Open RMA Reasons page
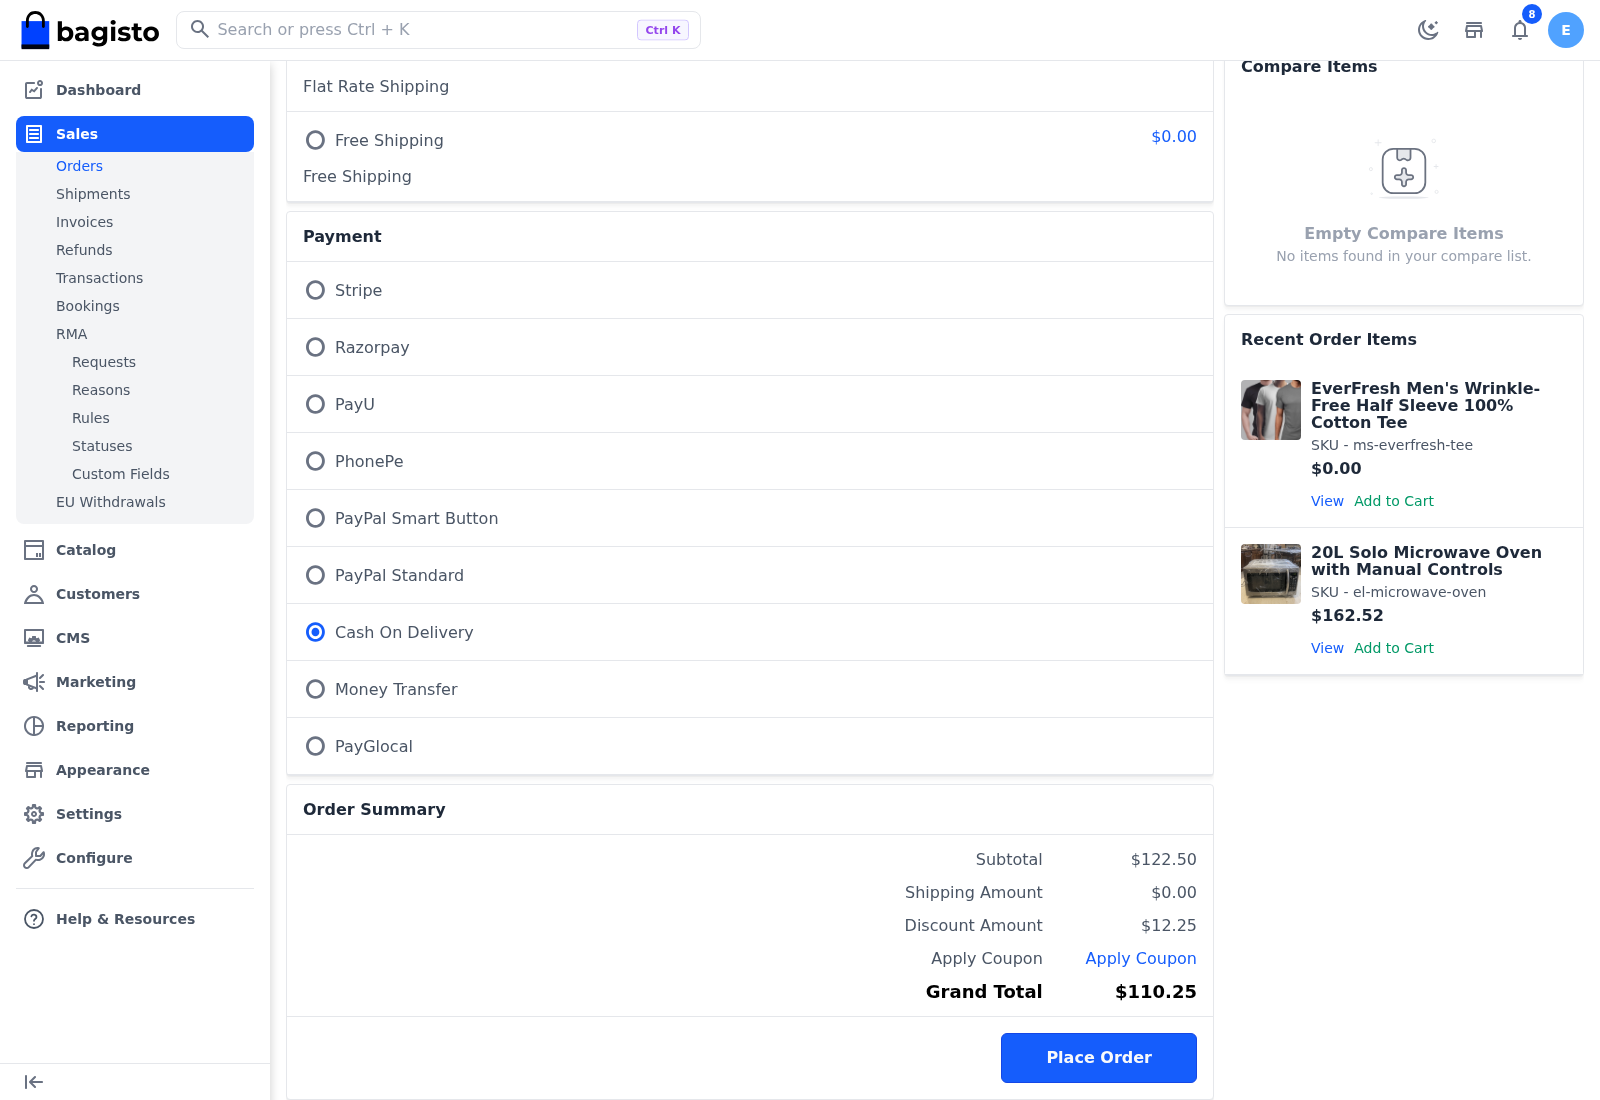 (101, 390)
